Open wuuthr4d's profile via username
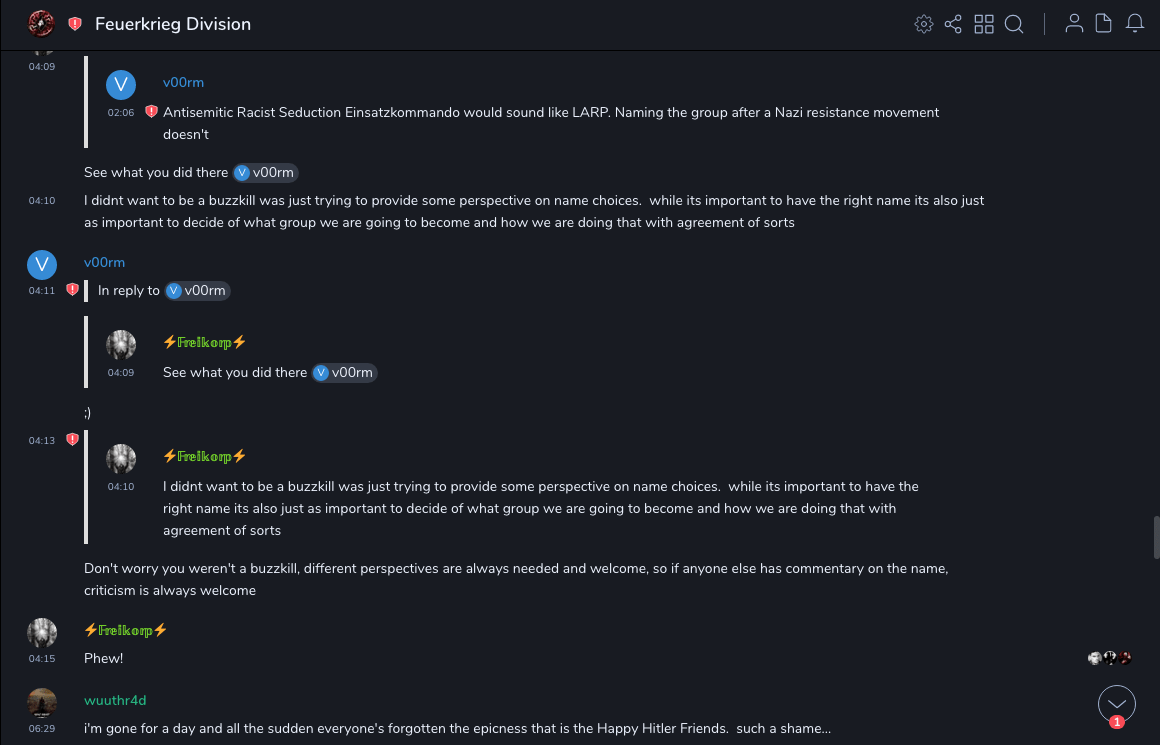This screenshot has height=745, width=1160. 115,700
